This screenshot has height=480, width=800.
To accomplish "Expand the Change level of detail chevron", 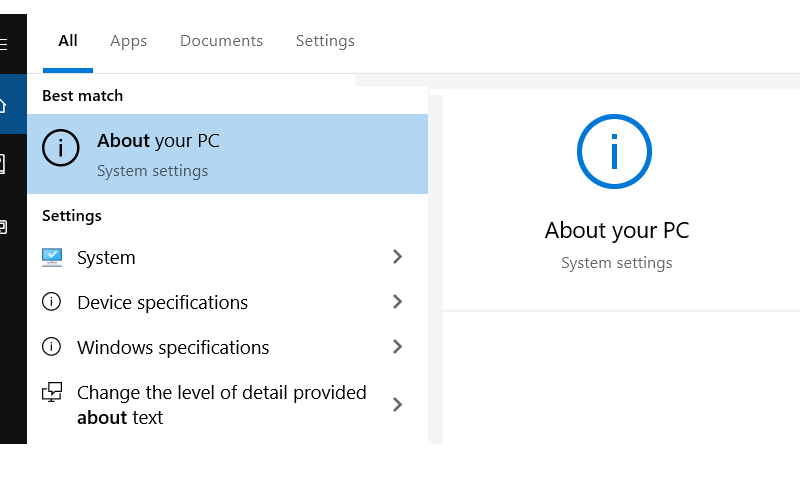I will (397, 405).
